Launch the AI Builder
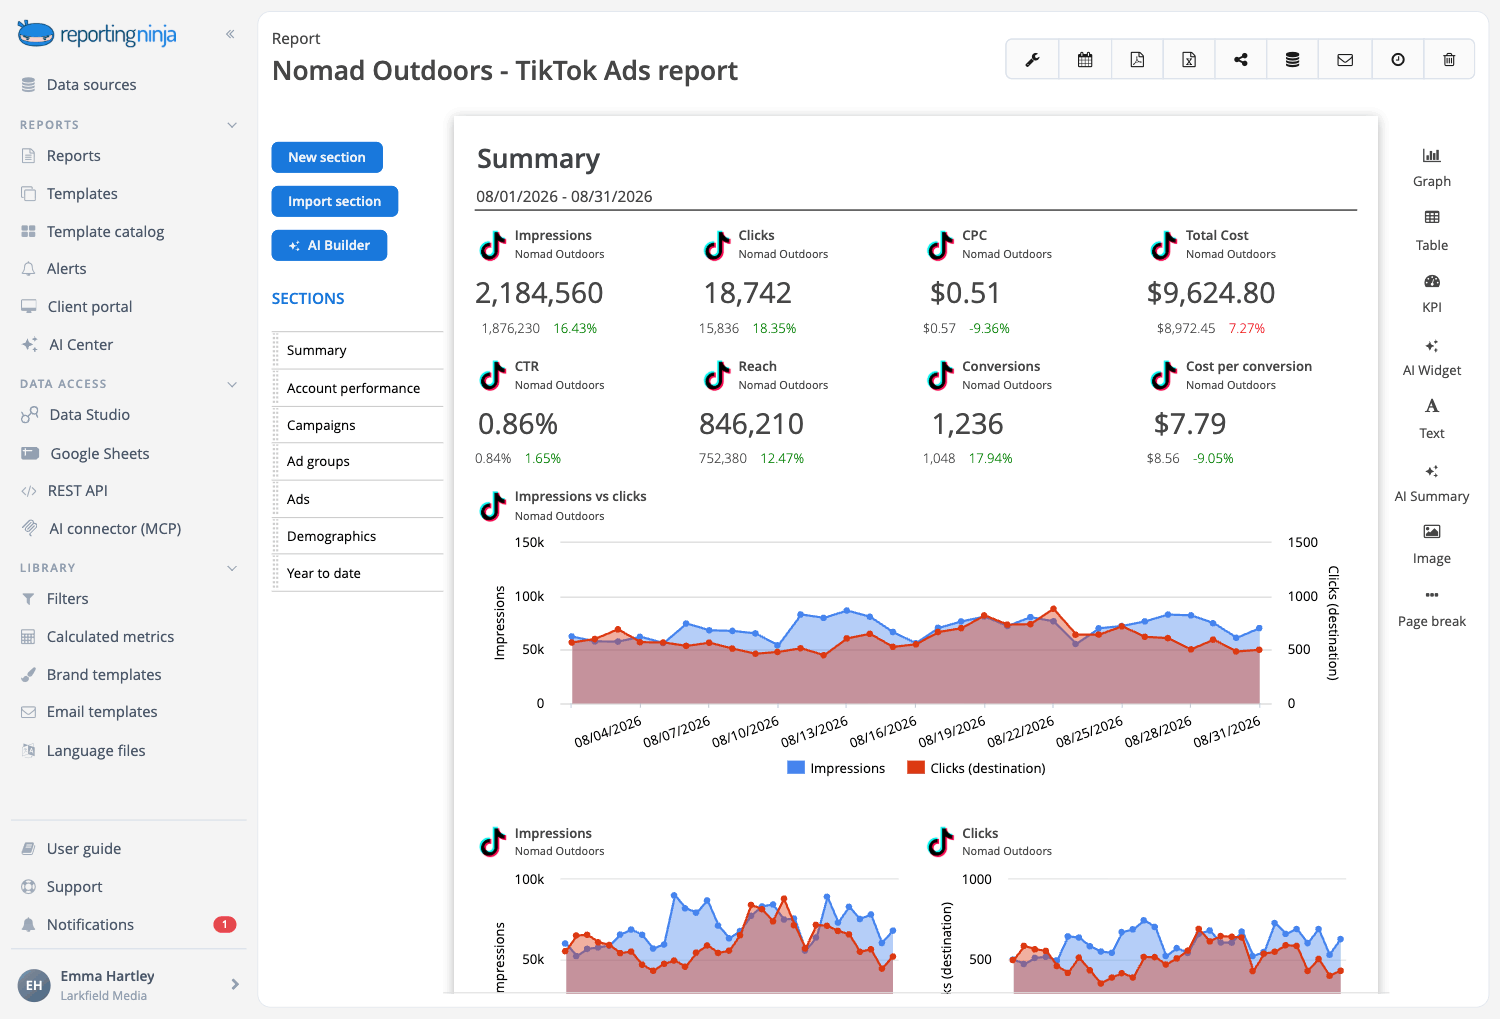 pos(329,245)
